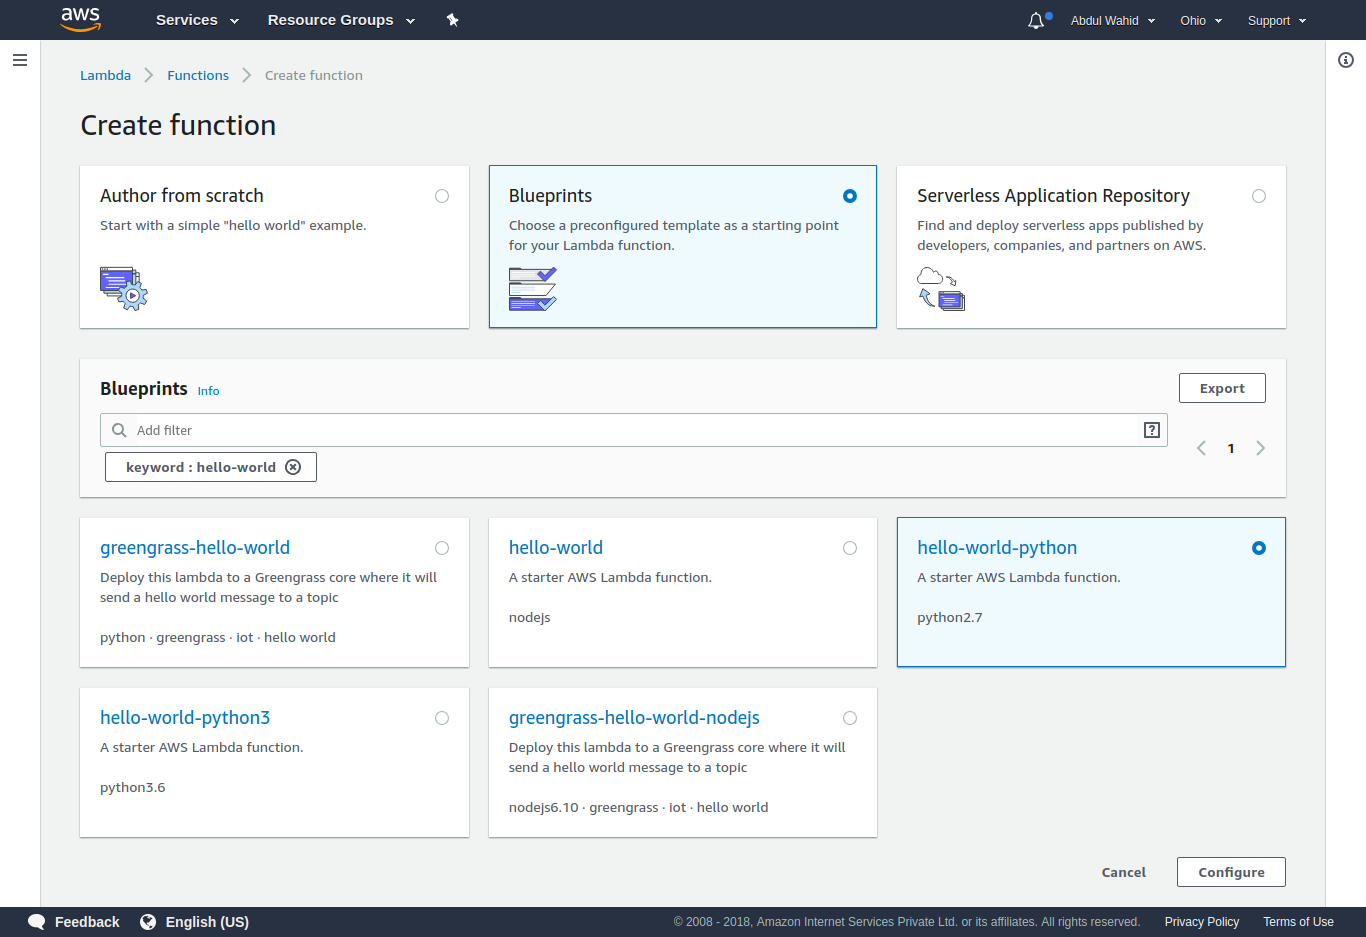
Task: Click the Feedback label in footer
Action: (x=87, y=922)
